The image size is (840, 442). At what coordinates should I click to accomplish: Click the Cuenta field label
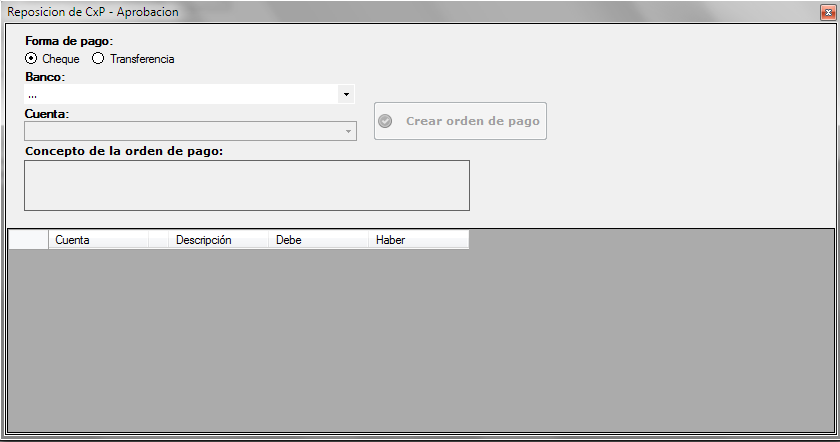47,114
